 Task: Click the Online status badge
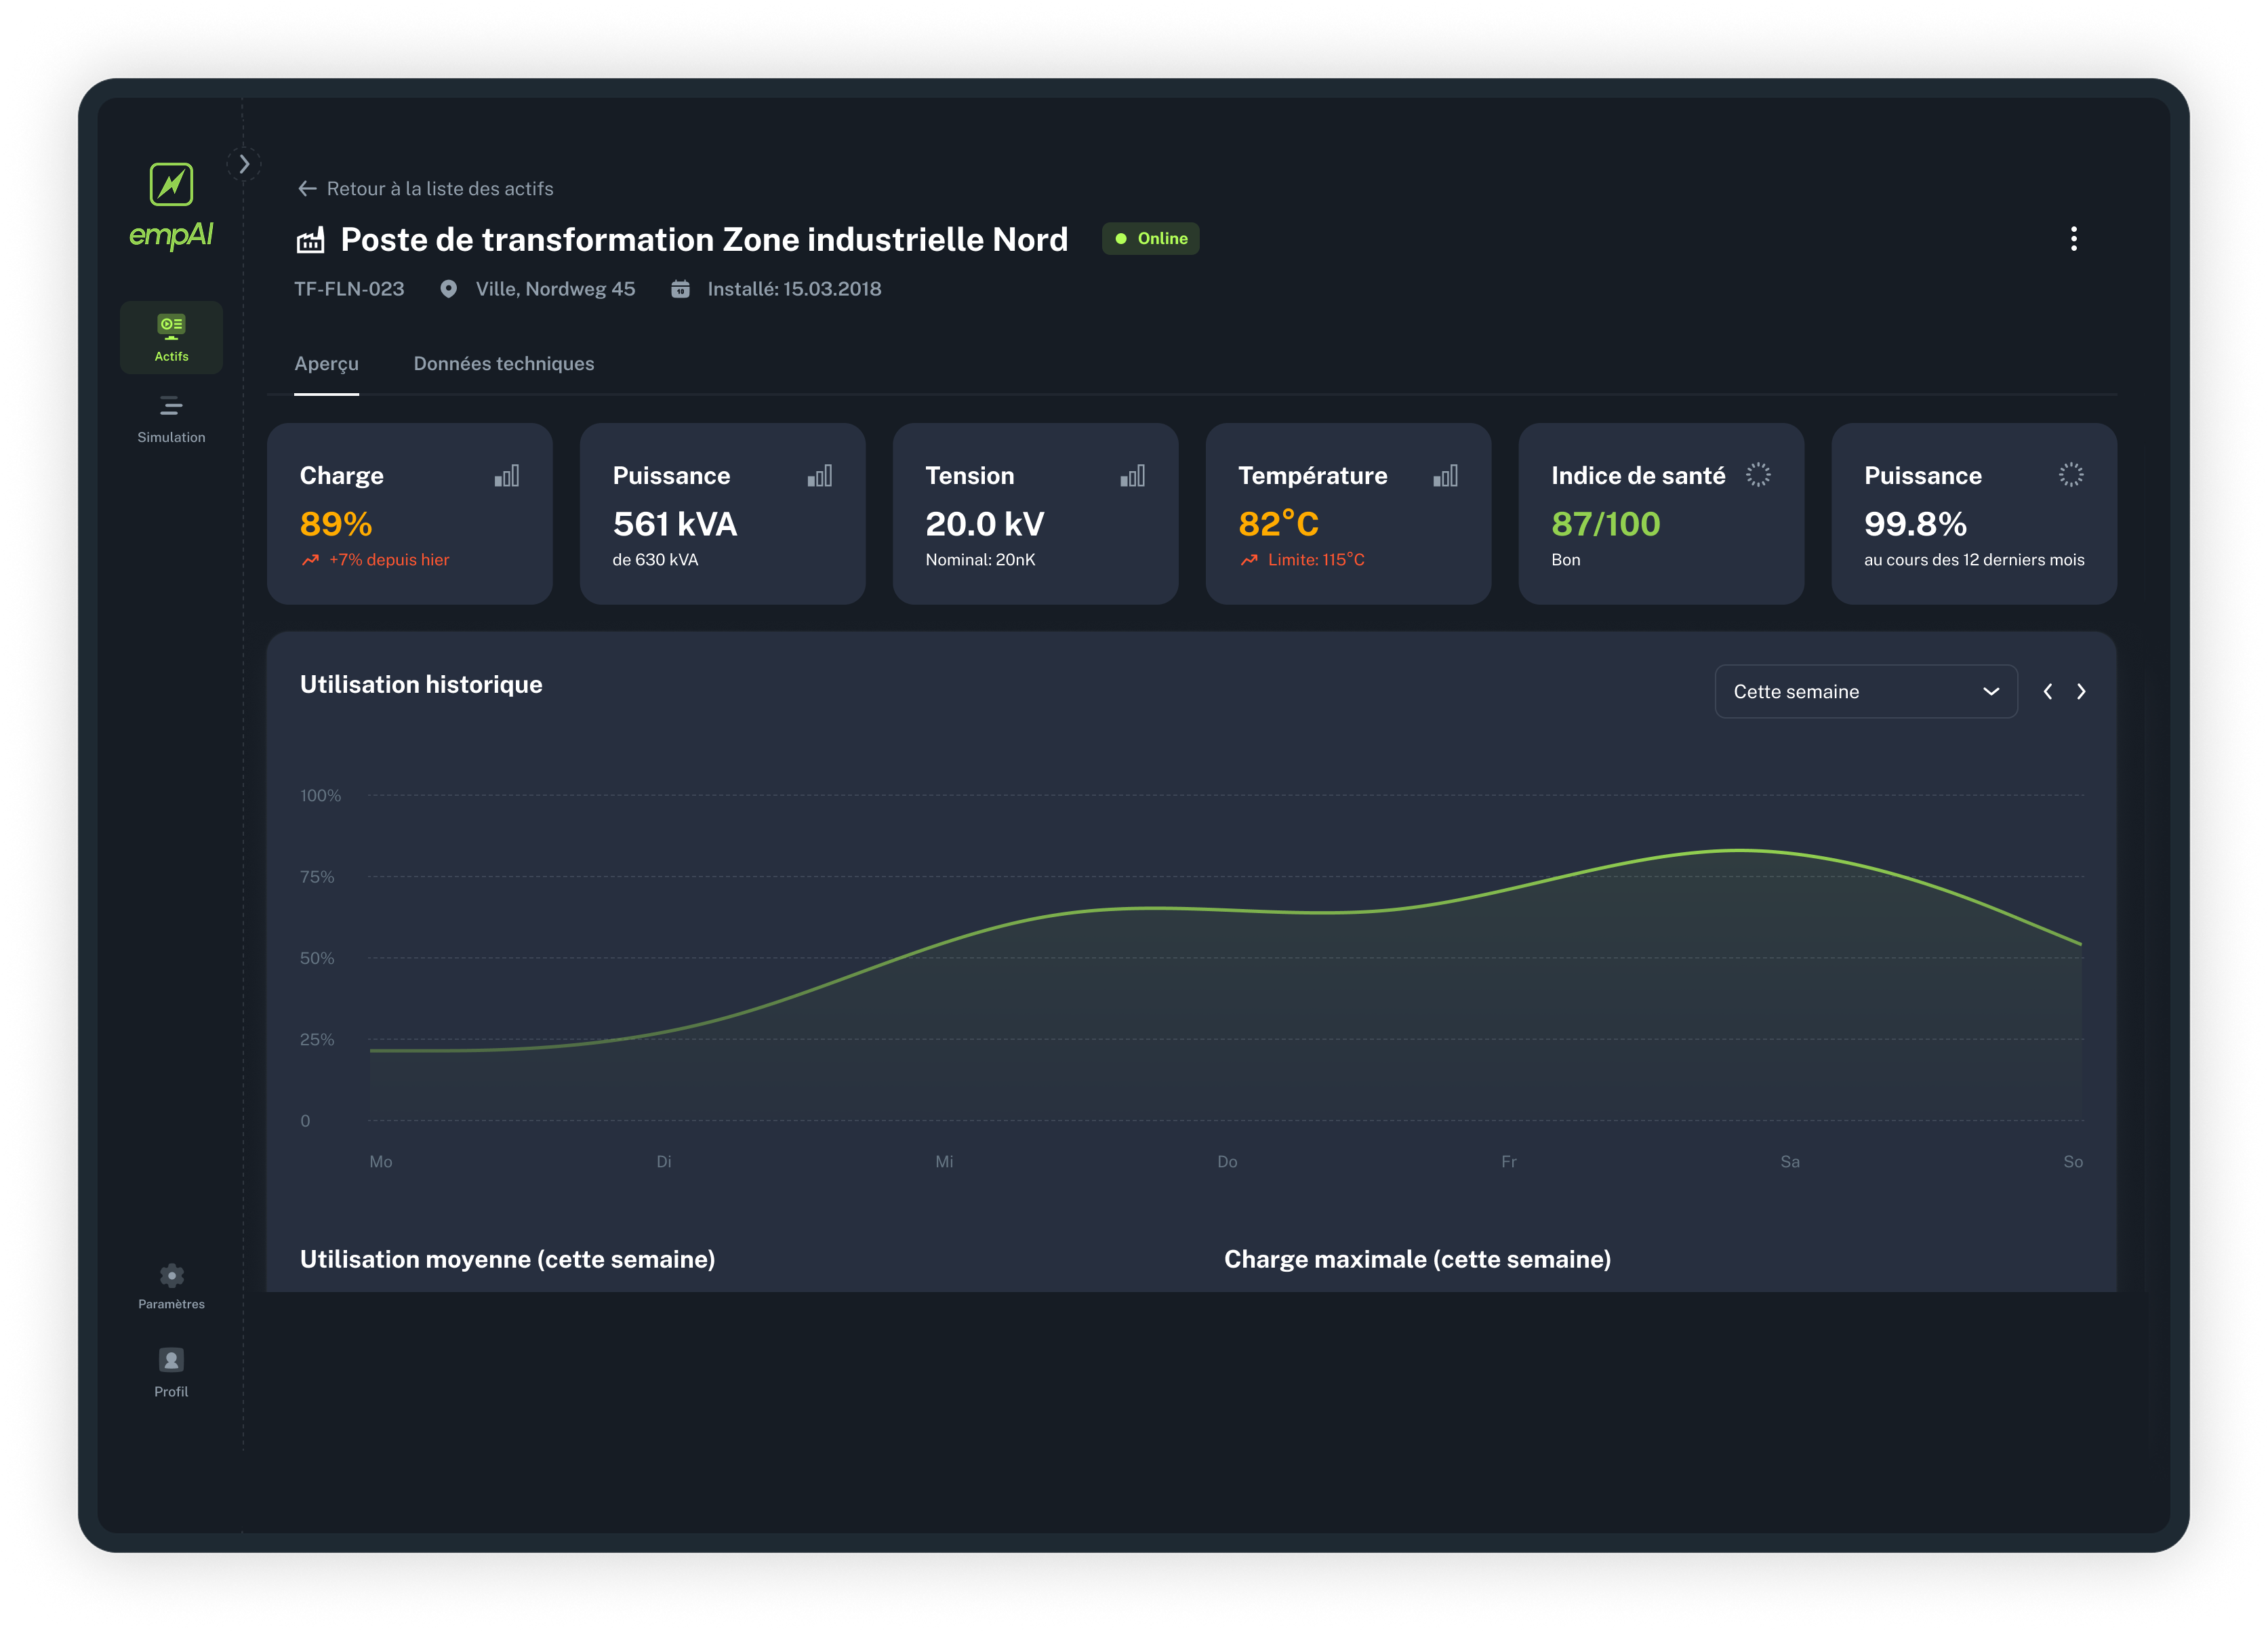1150,239
